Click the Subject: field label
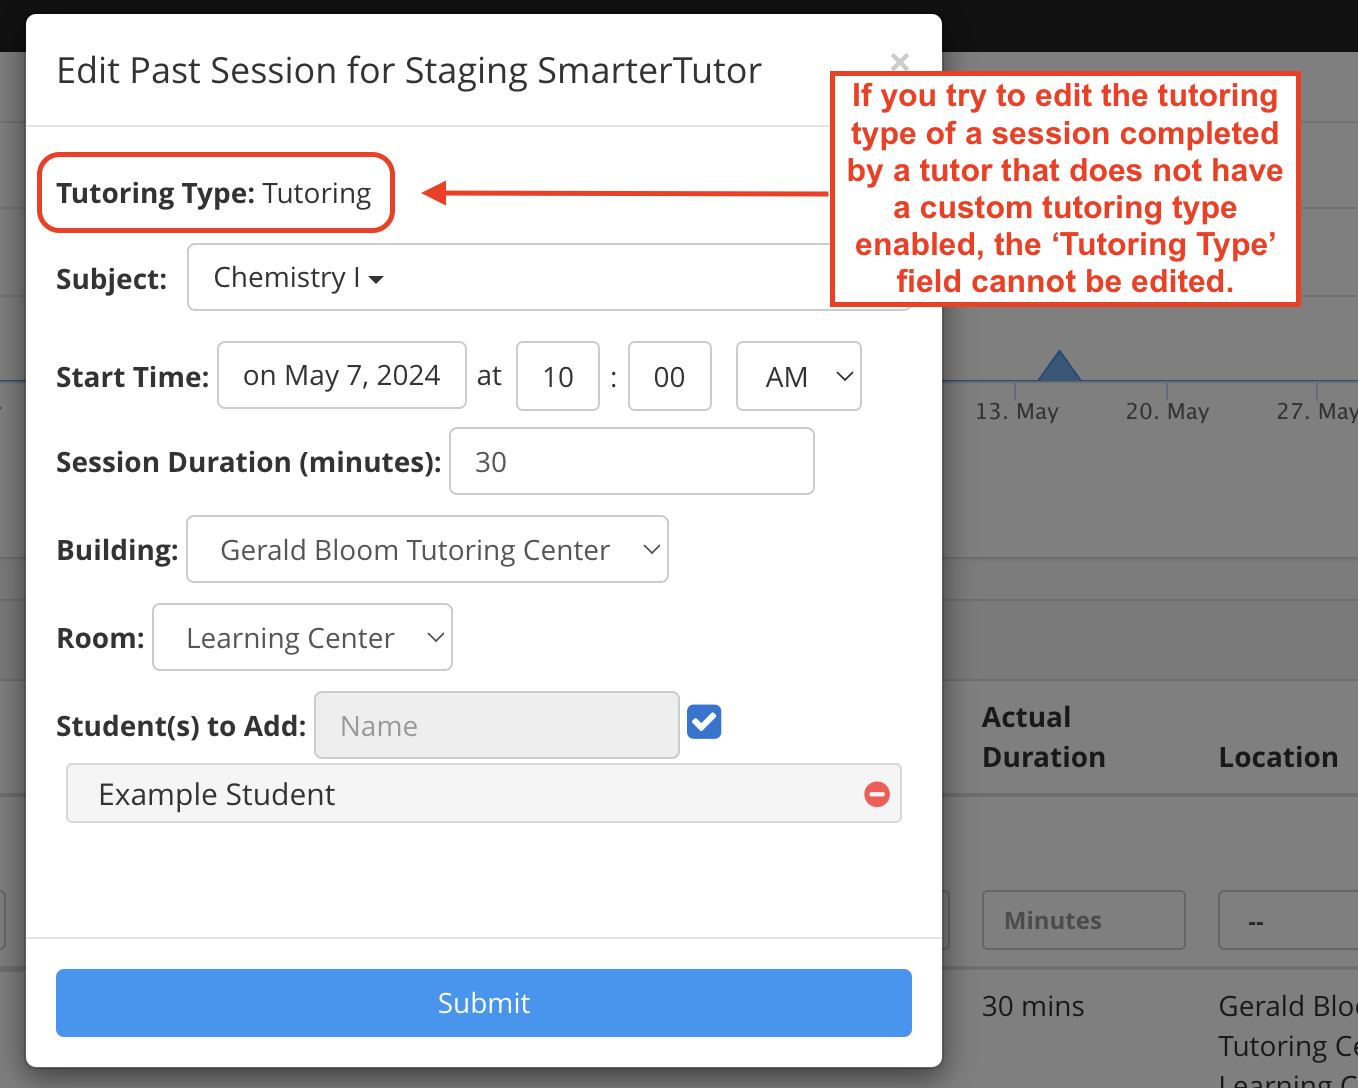Viewport: 1358px width, 1088px height. pyautogui.click(x=111, y=278)
